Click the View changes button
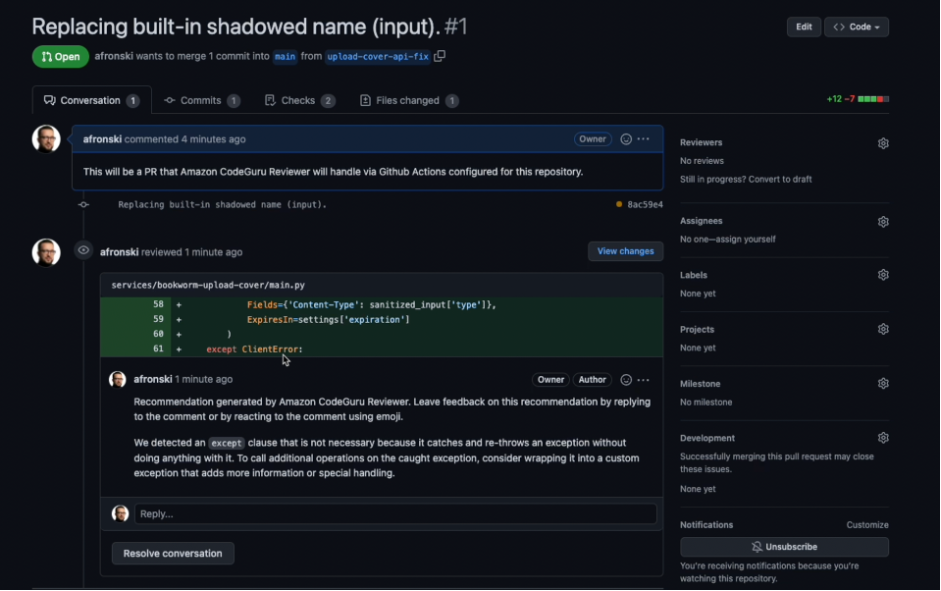Screen dimensions: 941x591 (x=625, y=251)
